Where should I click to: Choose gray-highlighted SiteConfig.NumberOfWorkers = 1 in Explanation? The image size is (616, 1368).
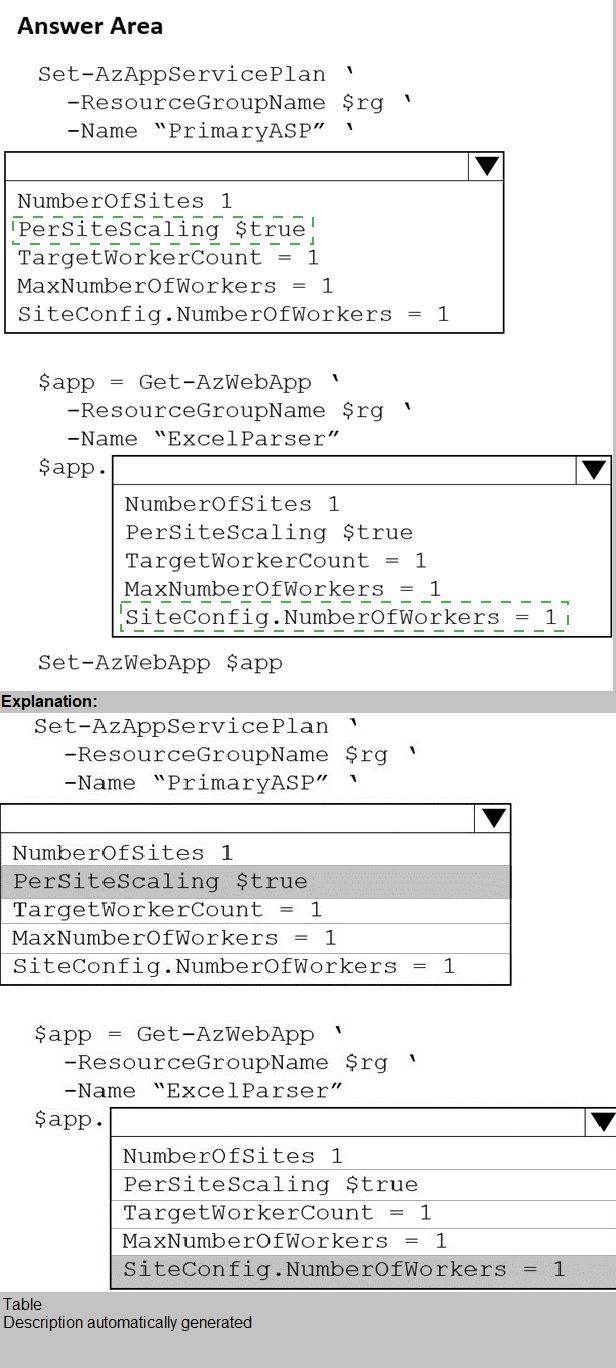(344, 1270)
